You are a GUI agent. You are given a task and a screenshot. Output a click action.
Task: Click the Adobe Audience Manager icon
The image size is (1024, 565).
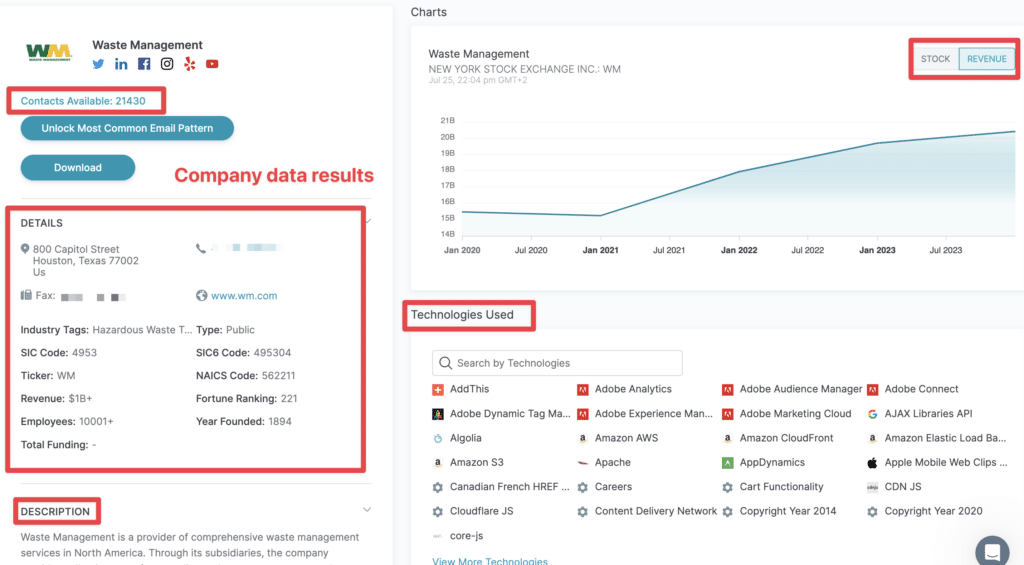pos(728,390)
